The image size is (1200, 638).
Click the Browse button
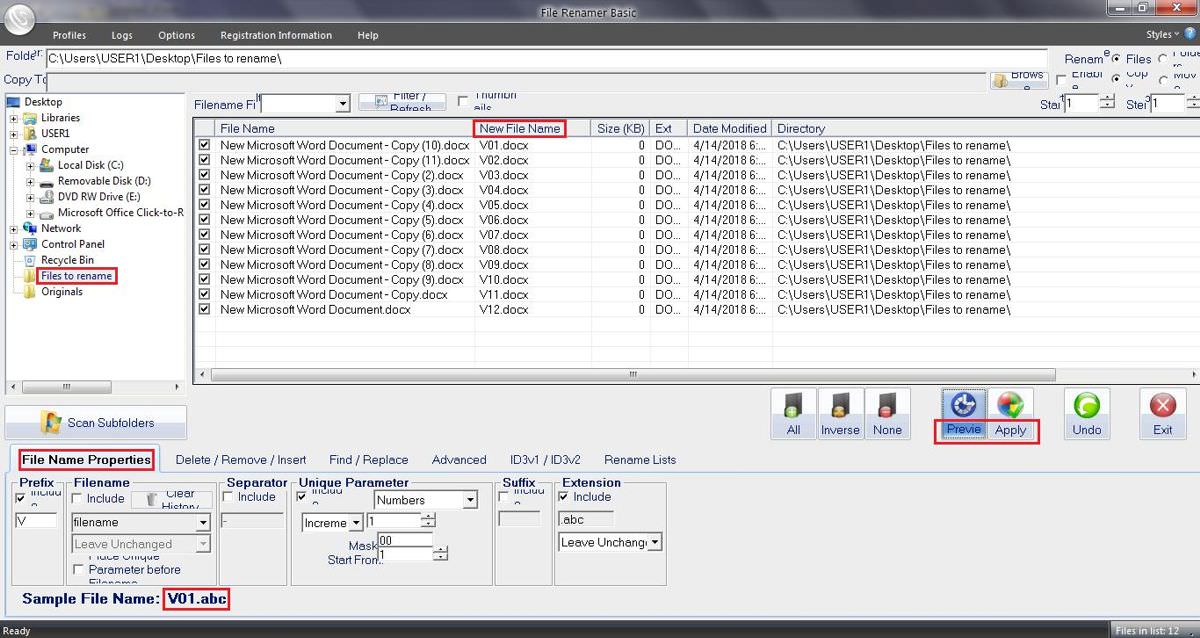1018,79
